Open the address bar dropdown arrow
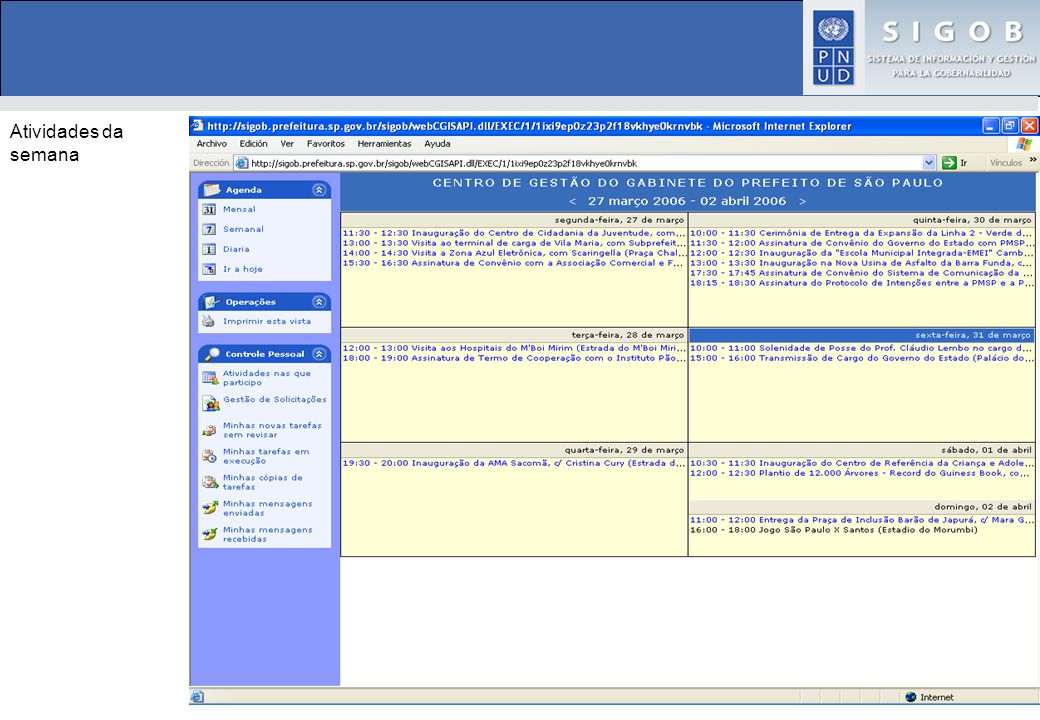The height and width of the screenshot is (720, 1040). coord(929,162)
